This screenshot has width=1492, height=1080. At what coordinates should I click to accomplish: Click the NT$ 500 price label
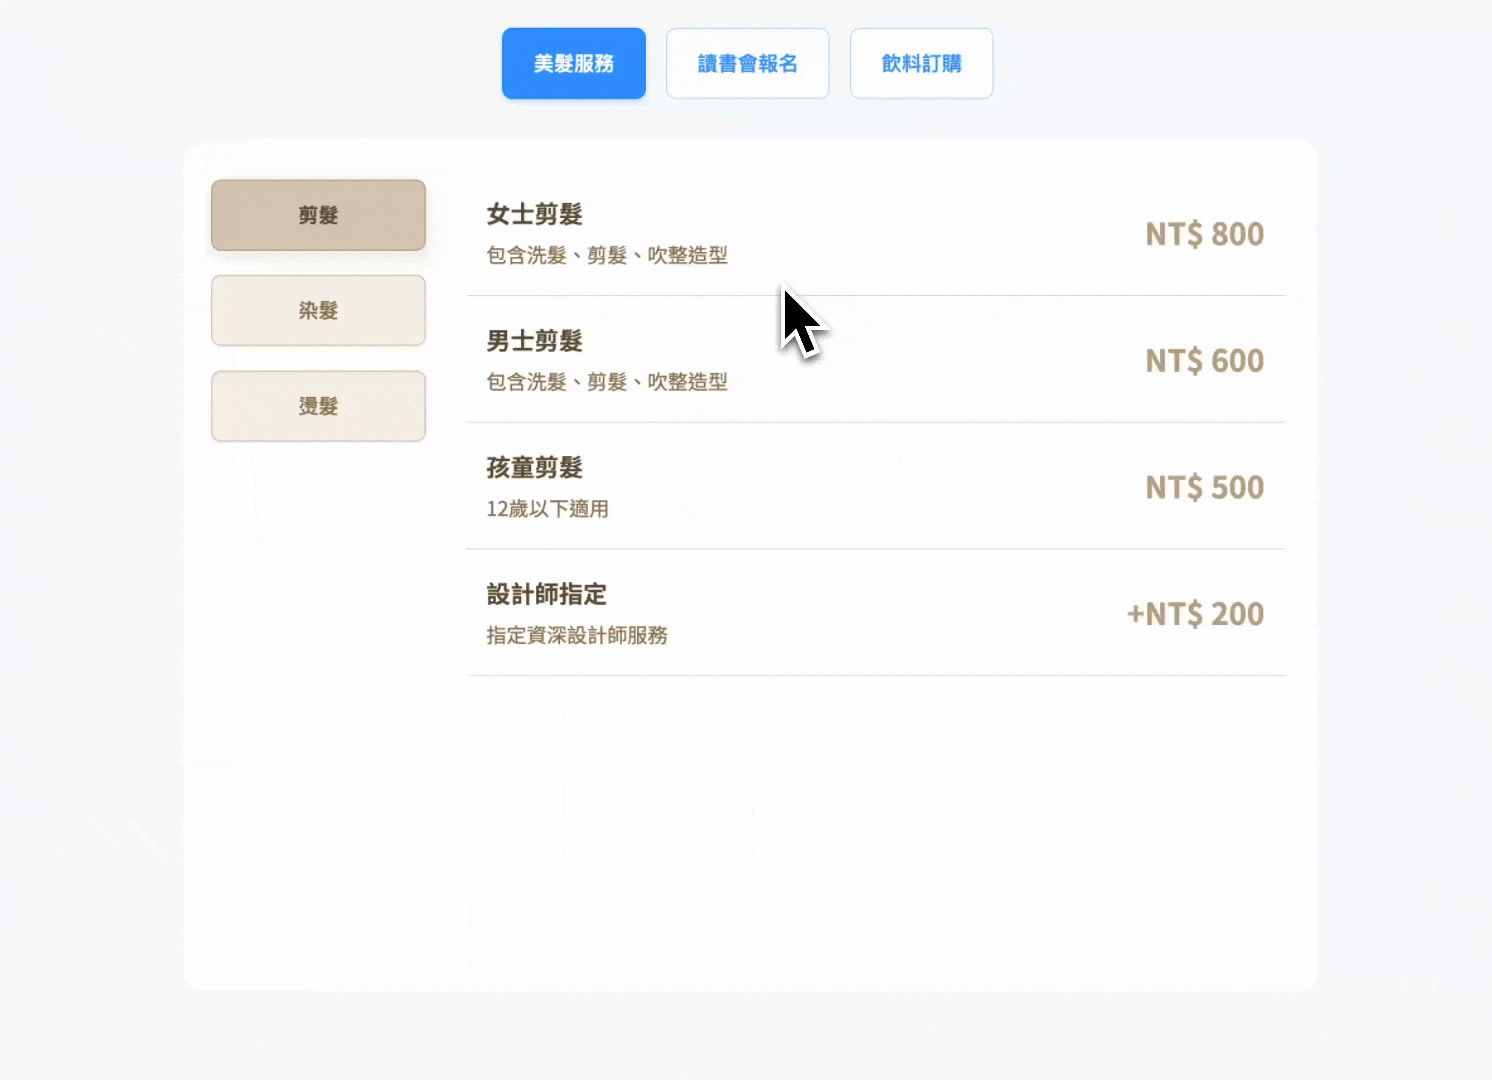1204,487
